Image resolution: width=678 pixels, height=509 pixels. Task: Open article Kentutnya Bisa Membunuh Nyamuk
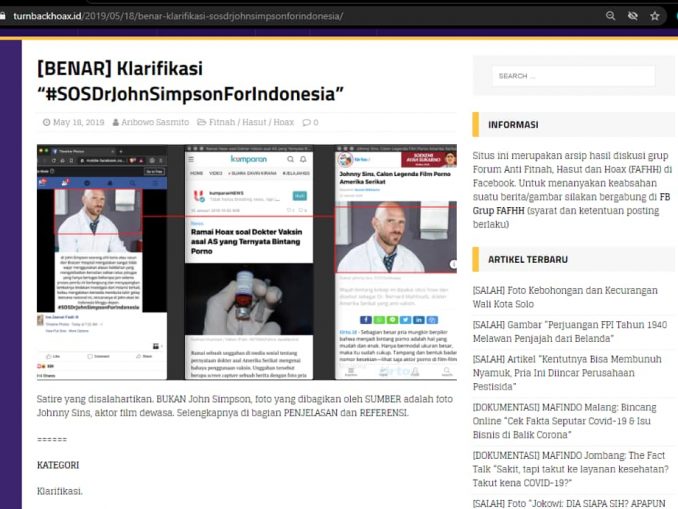[x=566, y=373]
